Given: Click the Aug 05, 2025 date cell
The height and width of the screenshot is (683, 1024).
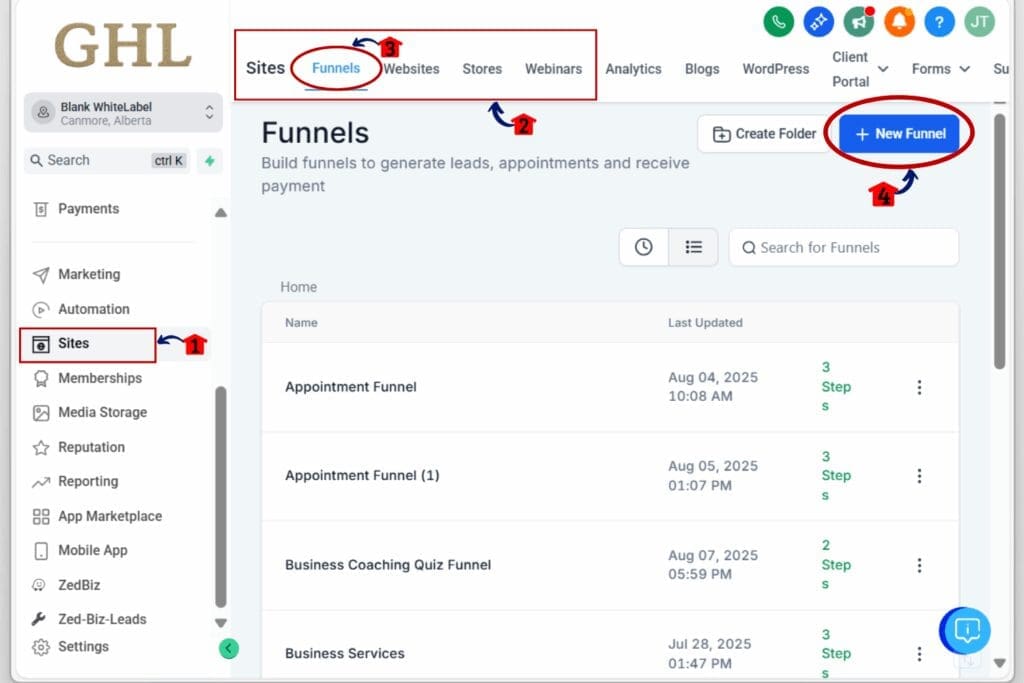Looking at the screenshot, I should pos(712,475).
